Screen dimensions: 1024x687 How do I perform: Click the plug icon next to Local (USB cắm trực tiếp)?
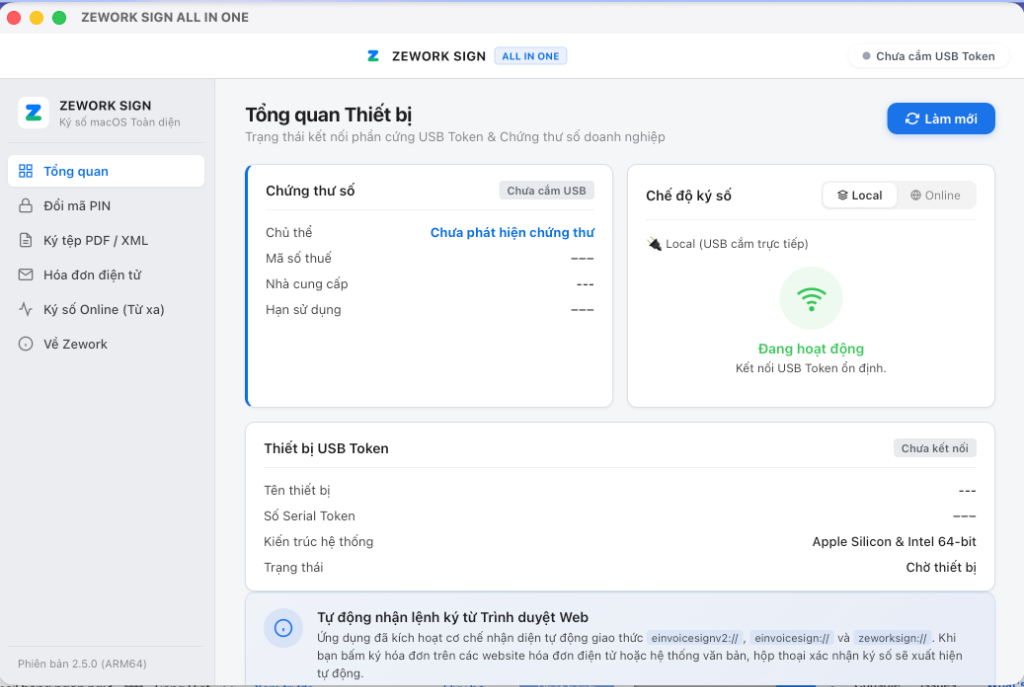(654, 244)
